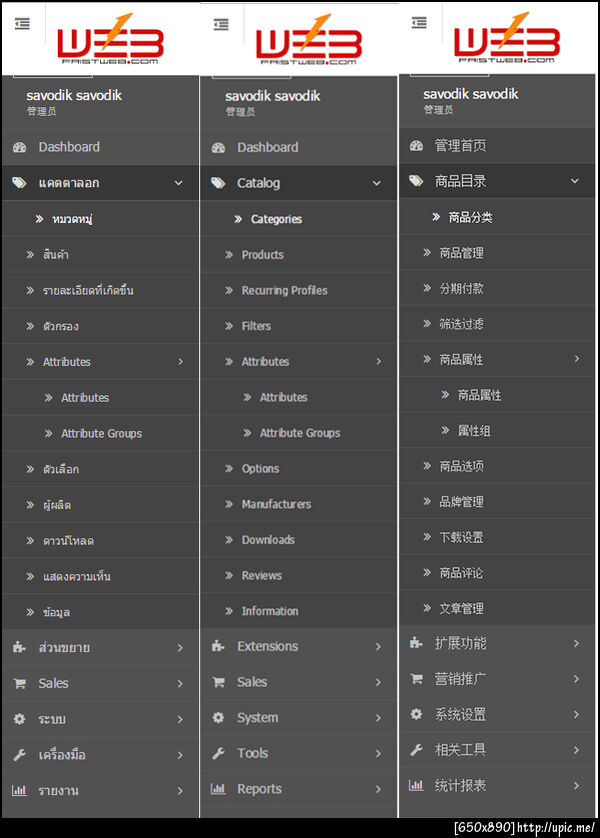Click the Reports bar chart icon in English panel
This screenshot has height=838, width=600.
coord(219,789)
